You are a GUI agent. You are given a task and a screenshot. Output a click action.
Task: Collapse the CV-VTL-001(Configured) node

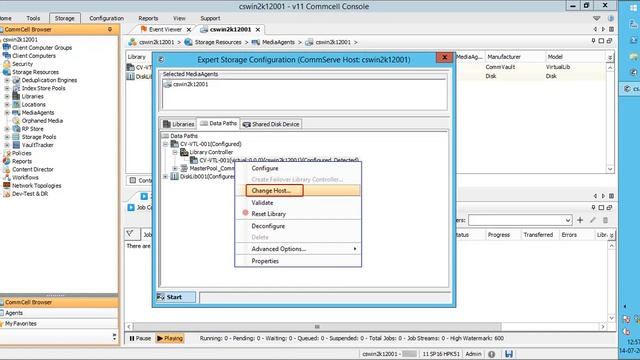pos(165,144)
